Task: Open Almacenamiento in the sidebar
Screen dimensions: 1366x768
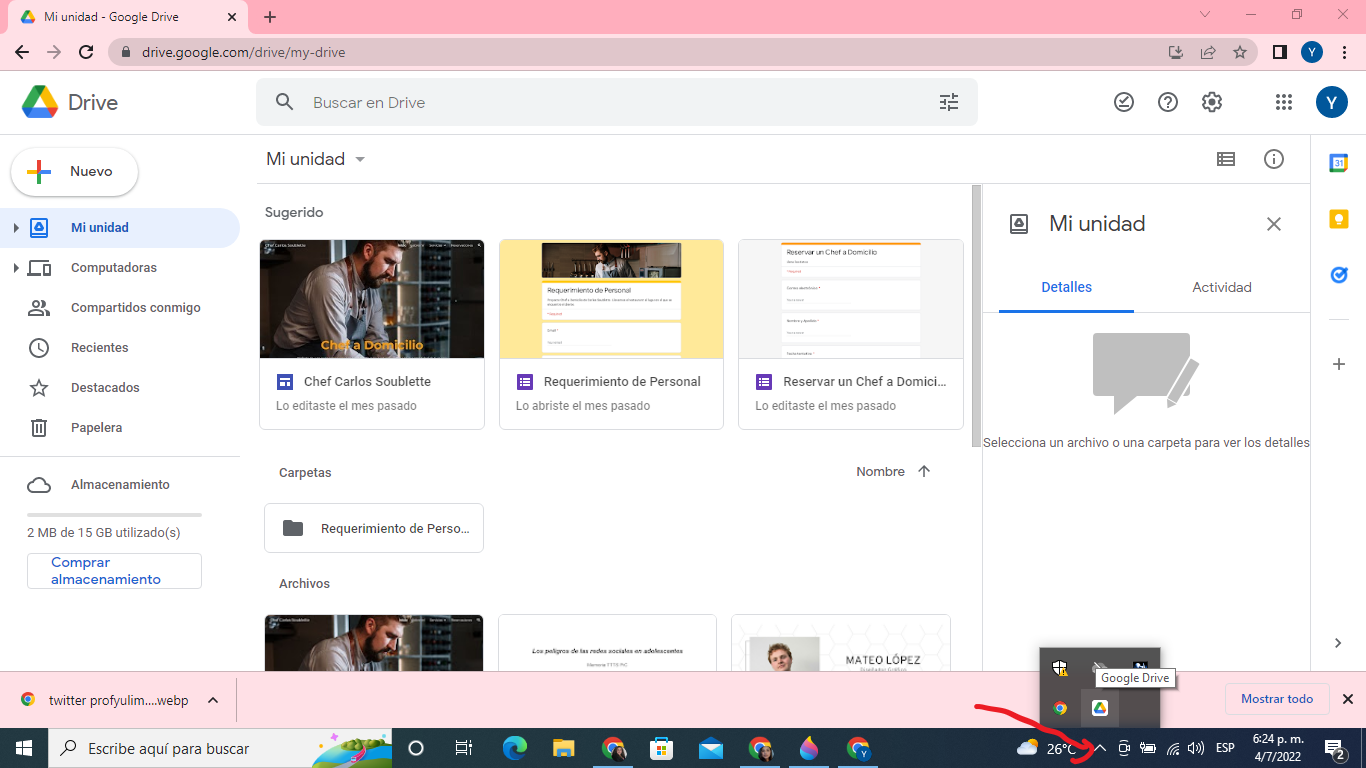Action: [120, 485]
